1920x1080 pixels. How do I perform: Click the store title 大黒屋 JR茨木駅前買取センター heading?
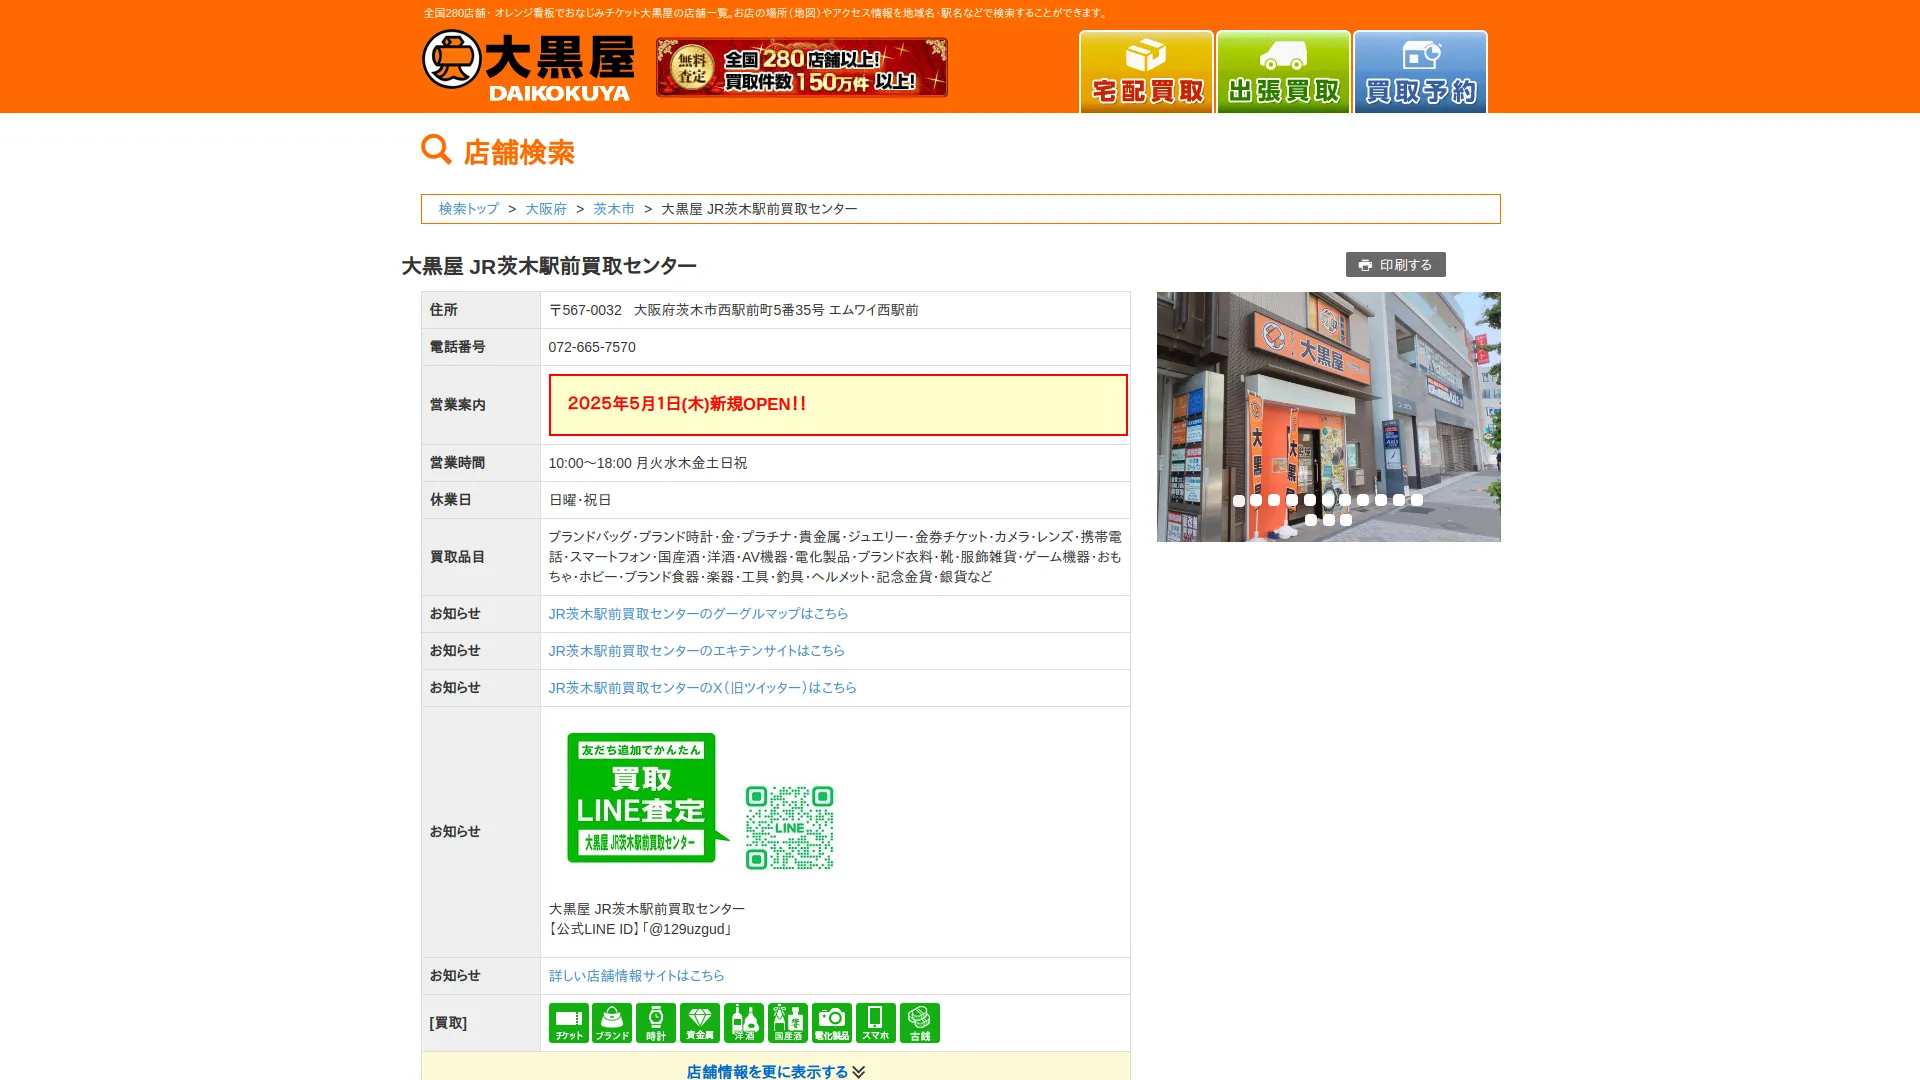click(549, 266)
